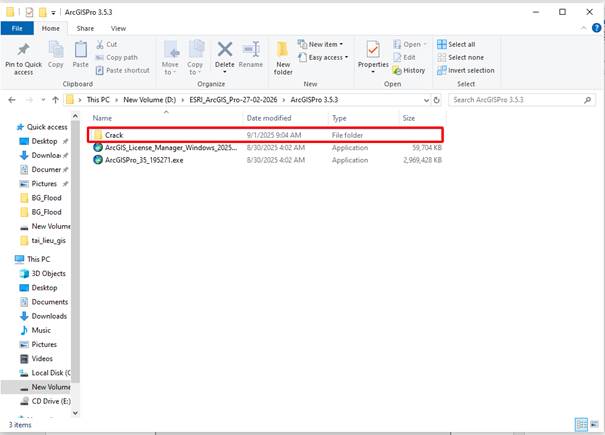This screenshot has height=435, width=605.
Task: Go up one folder level arrow
Action: pyautogui.click(x=54, y=100)
